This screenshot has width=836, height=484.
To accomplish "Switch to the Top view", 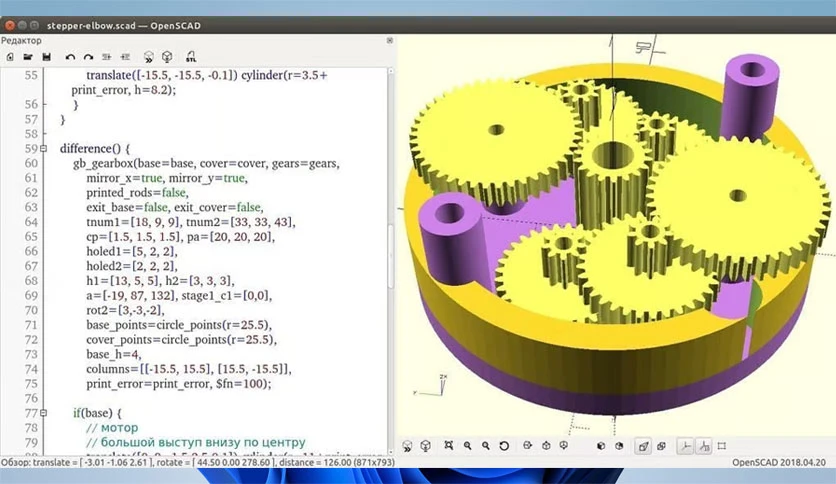I will pos(546,446).
